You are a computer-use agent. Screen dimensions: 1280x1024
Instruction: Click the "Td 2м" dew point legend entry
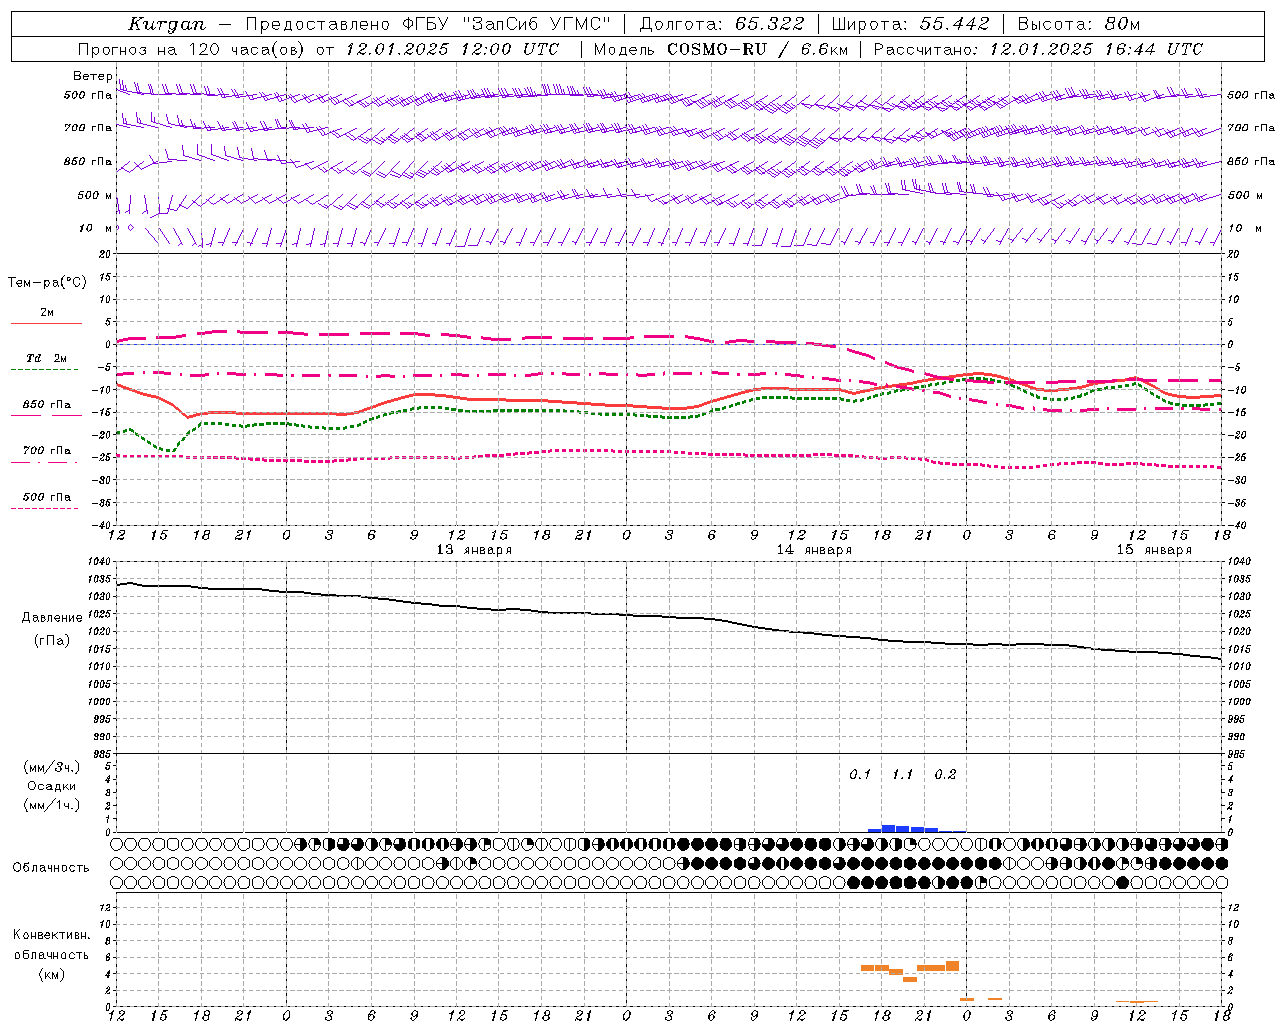47,358
